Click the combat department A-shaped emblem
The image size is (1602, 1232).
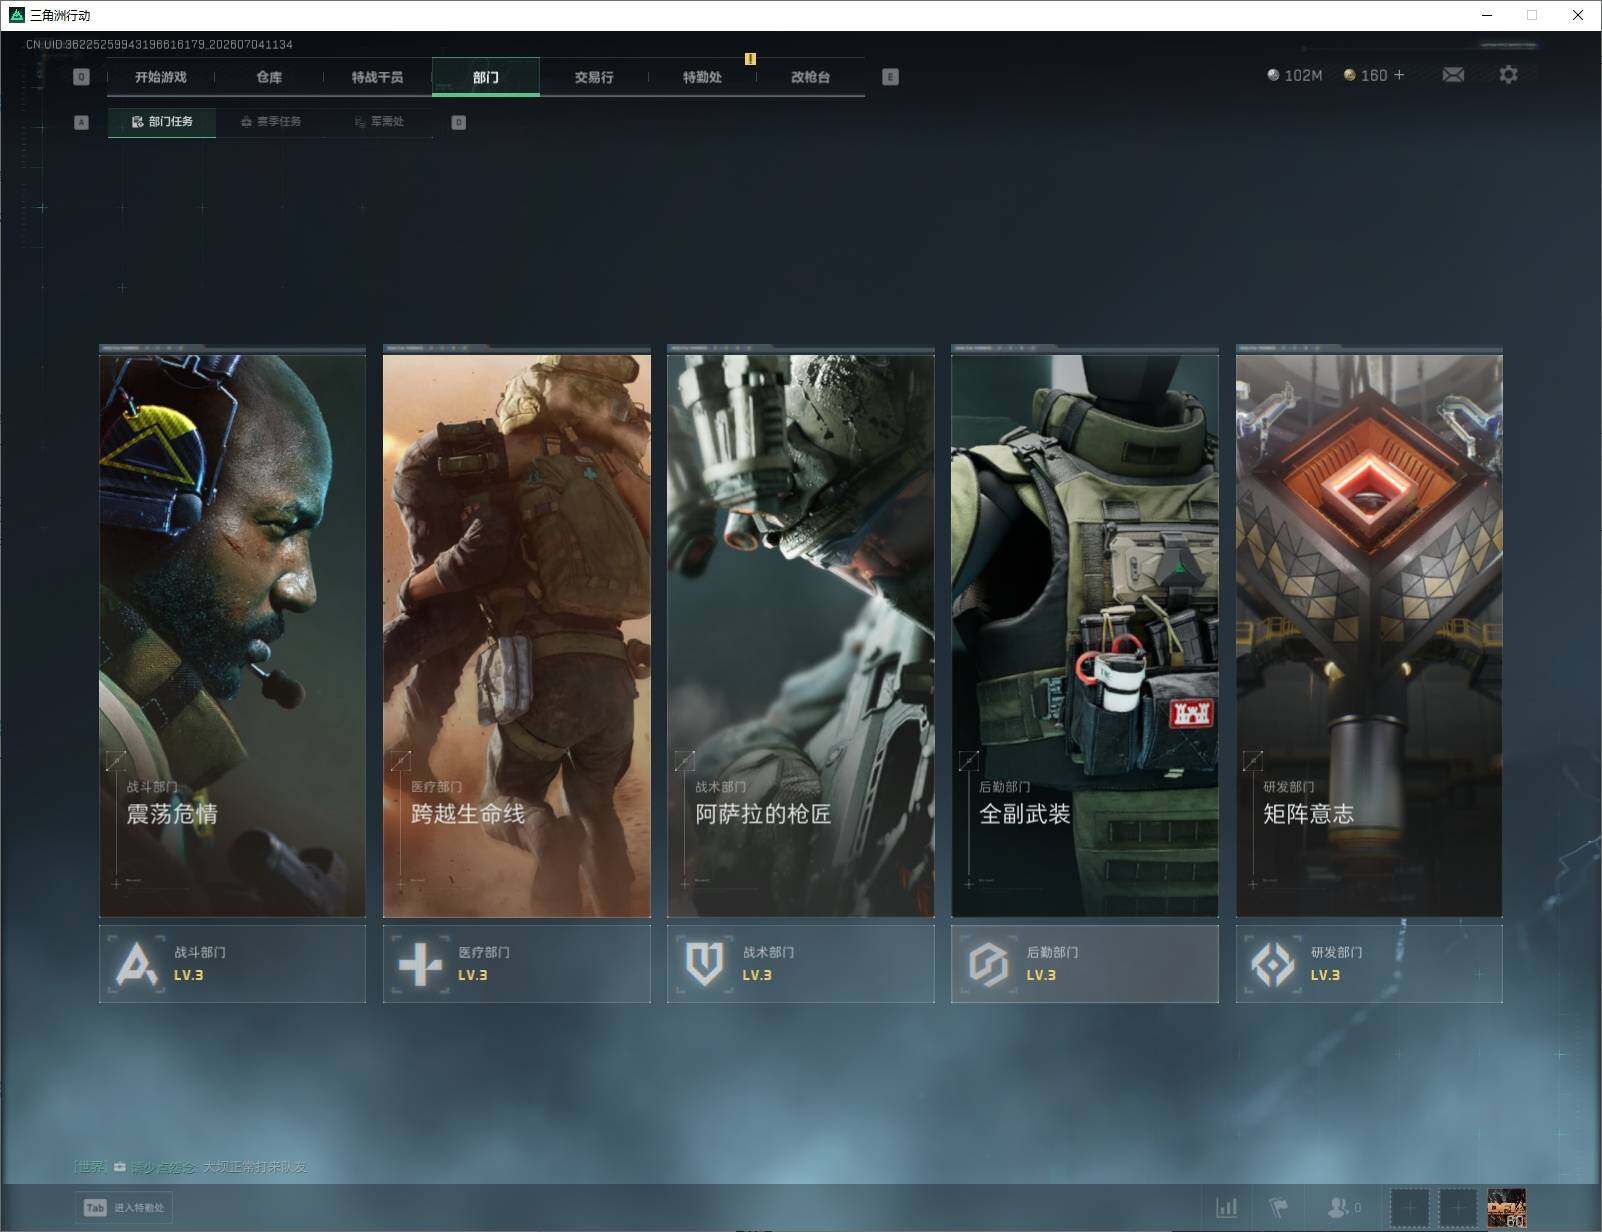click(x=136, y=965)
